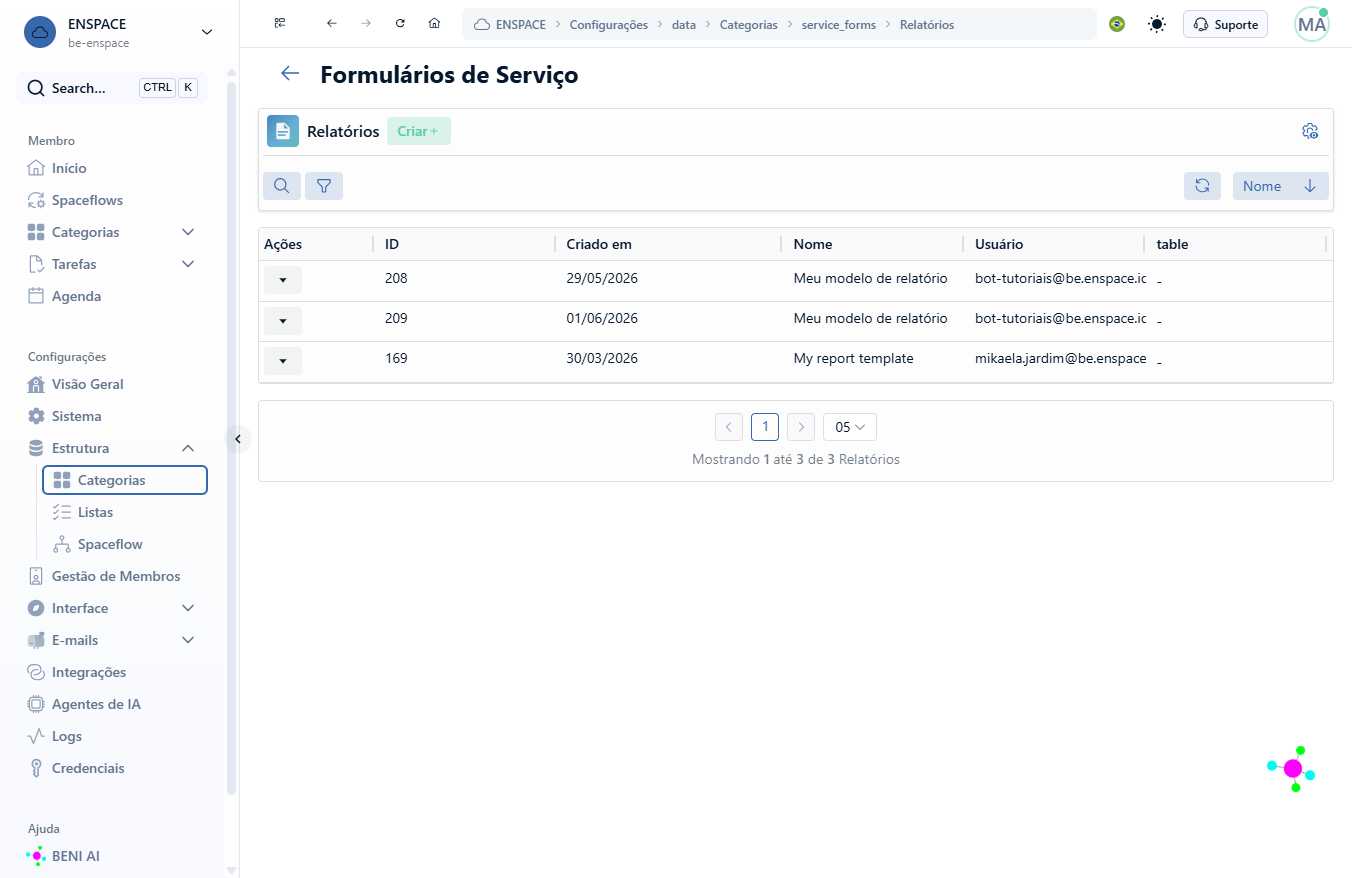Open the filter funnel icon
This screenshot has width=1352, height=878.
(x=324, y=186)
